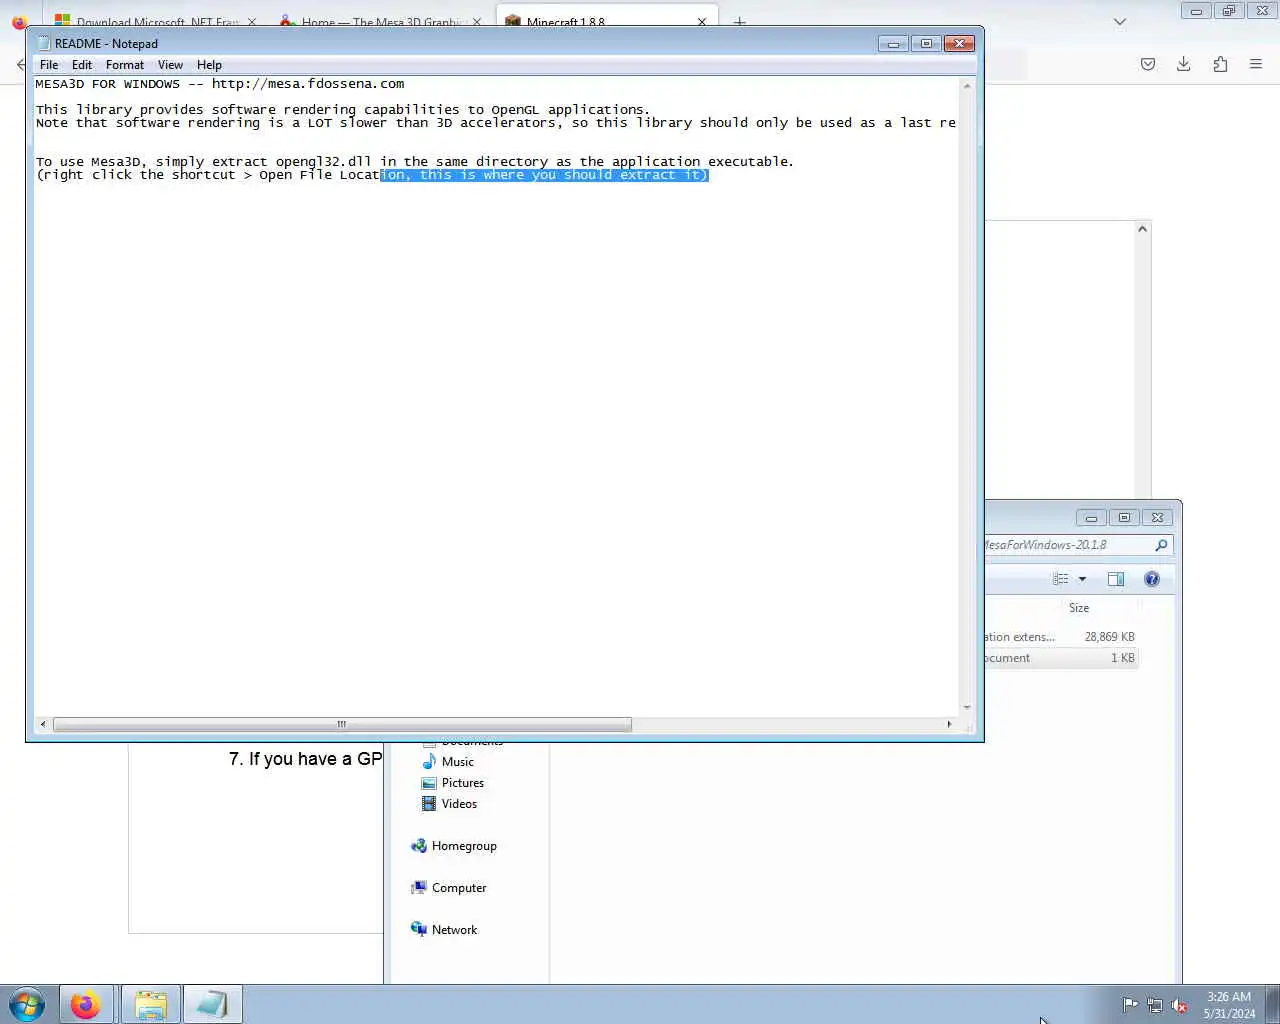This screenshot has width=1280, height=1024.
Task: Switch to Download Microsoft .NET Framework tab
Action: click(155, 21)
